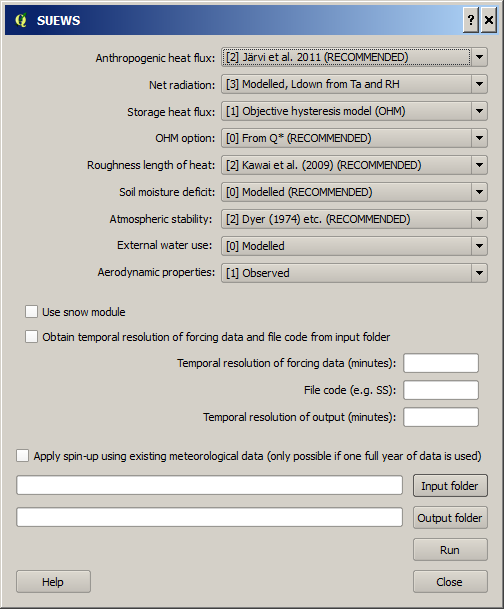Open Help from the bottom-left button
504x609 pixels.
(53, 582)
